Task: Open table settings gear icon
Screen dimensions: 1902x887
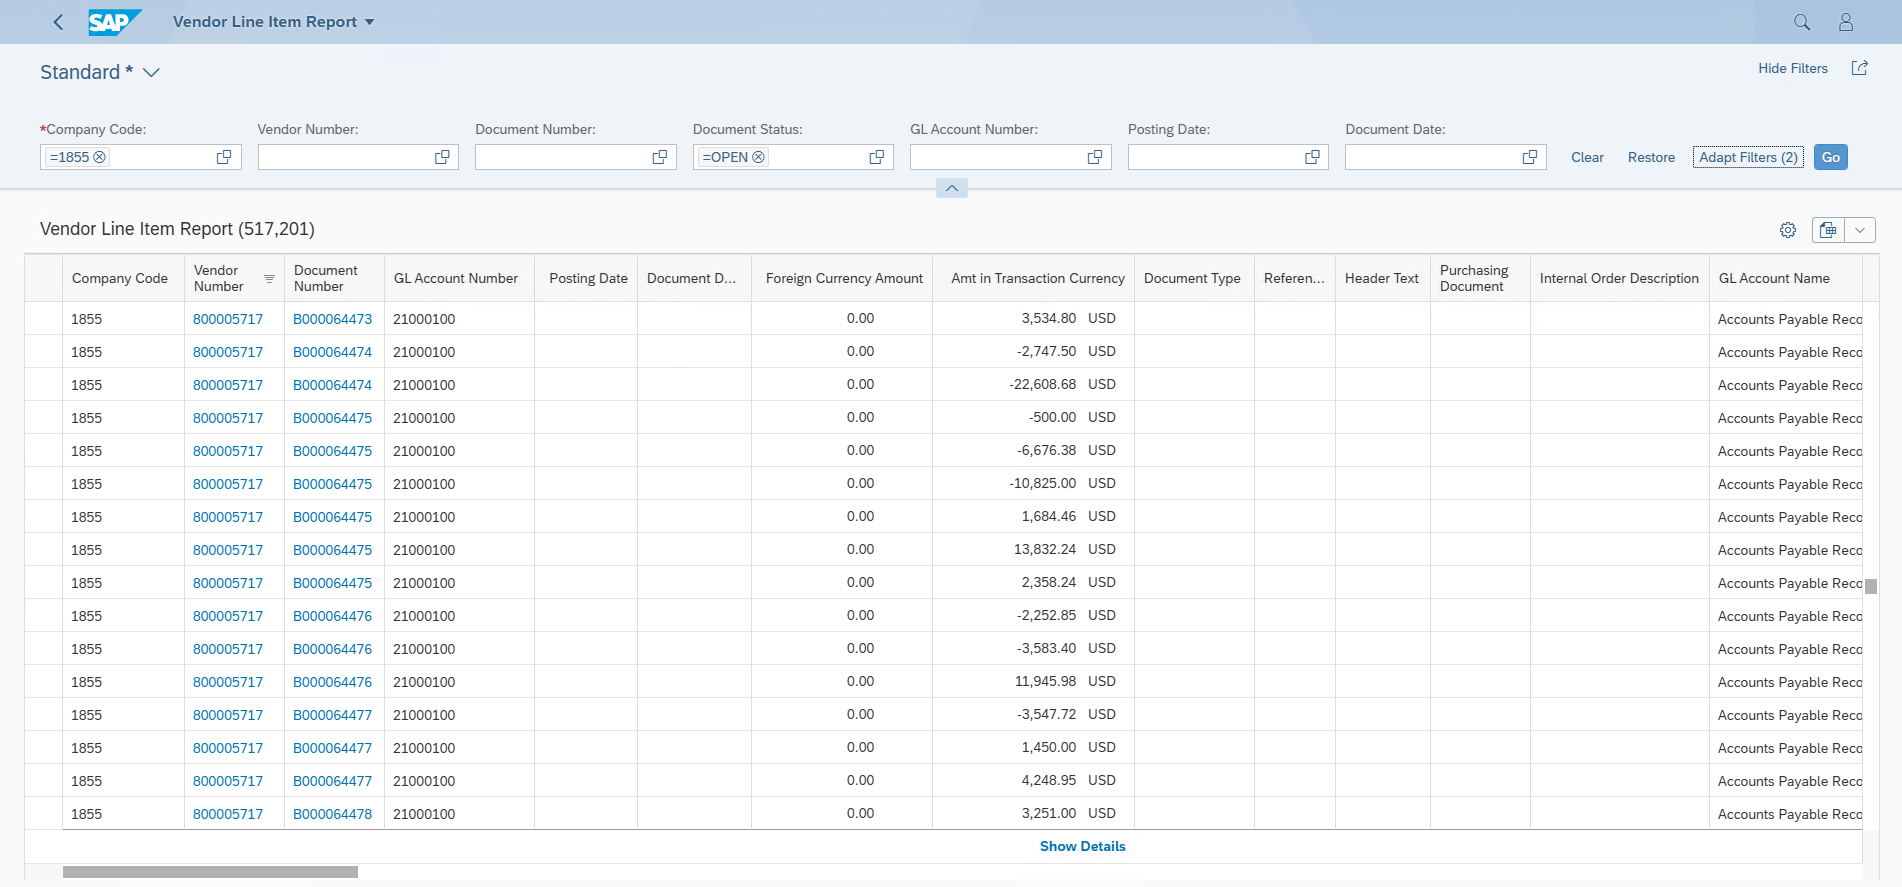Action: click(x=1788, y=230)
